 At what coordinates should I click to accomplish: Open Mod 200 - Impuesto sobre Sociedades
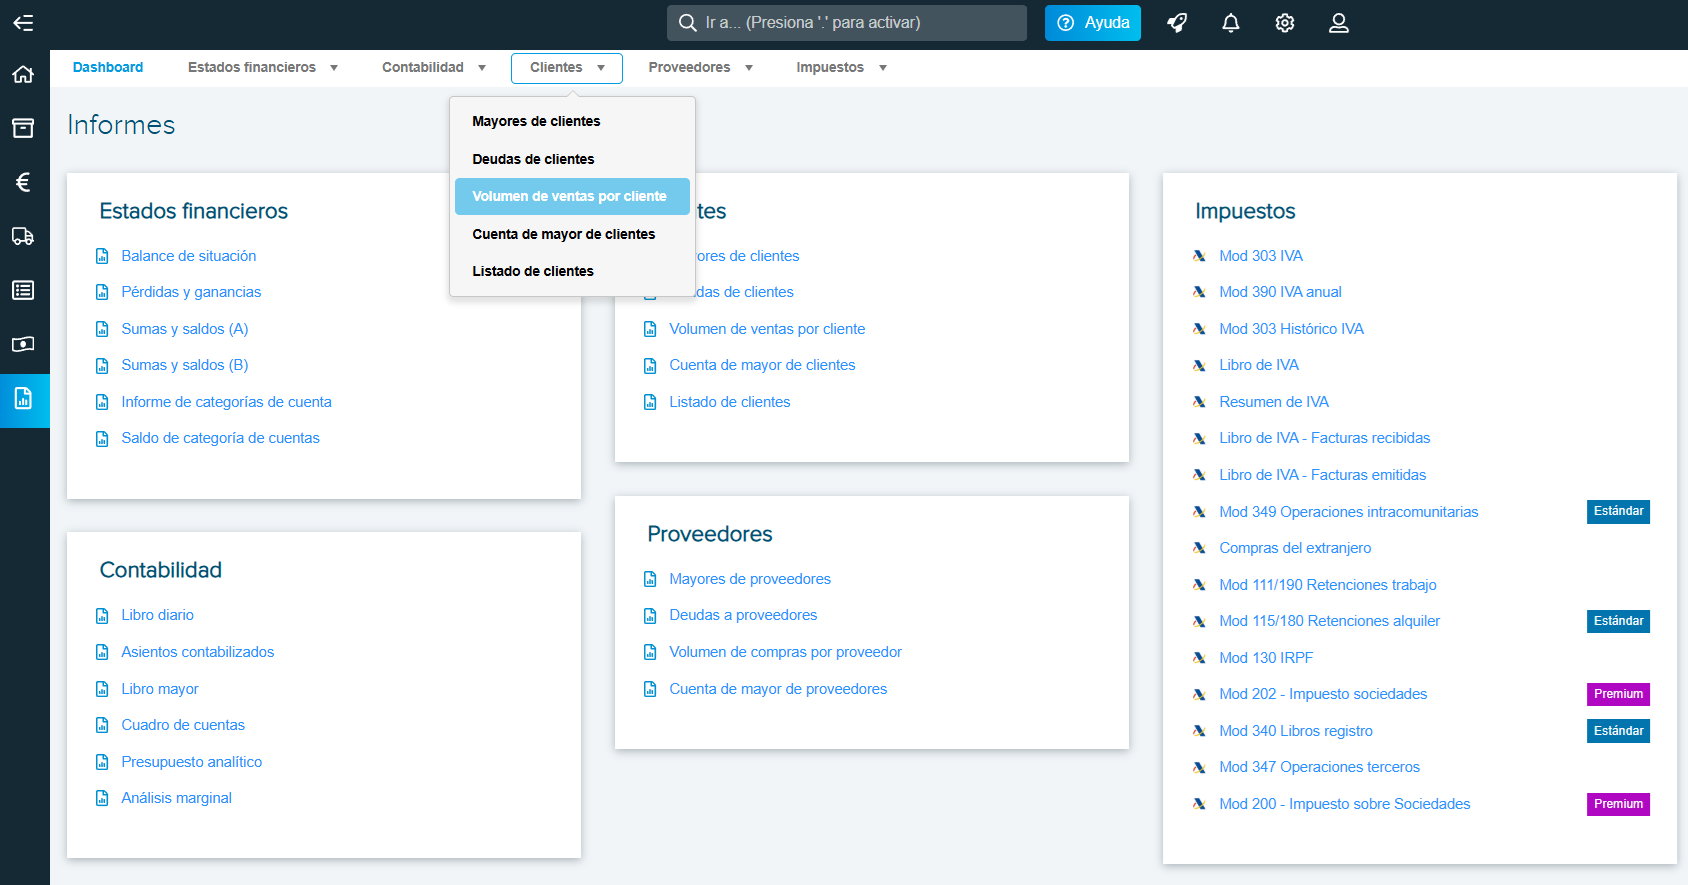1344,804
